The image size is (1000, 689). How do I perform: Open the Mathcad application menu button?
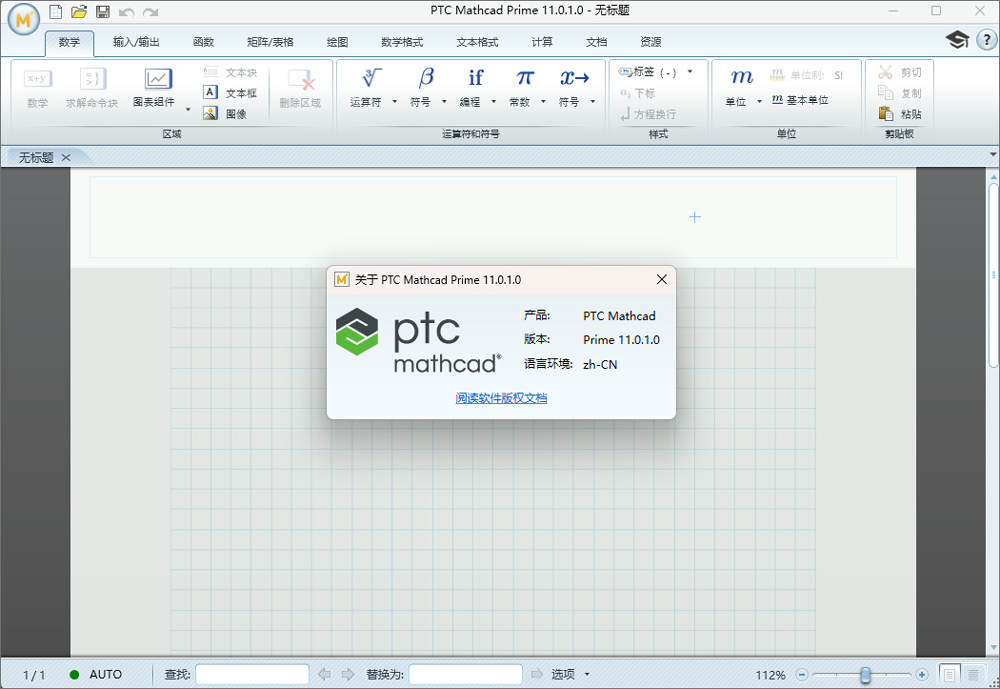click(24, 20)
